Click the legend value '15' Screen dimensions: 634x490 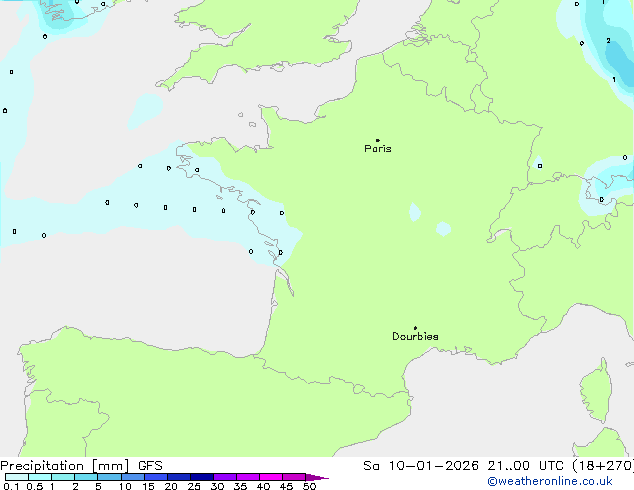[148, 486]
